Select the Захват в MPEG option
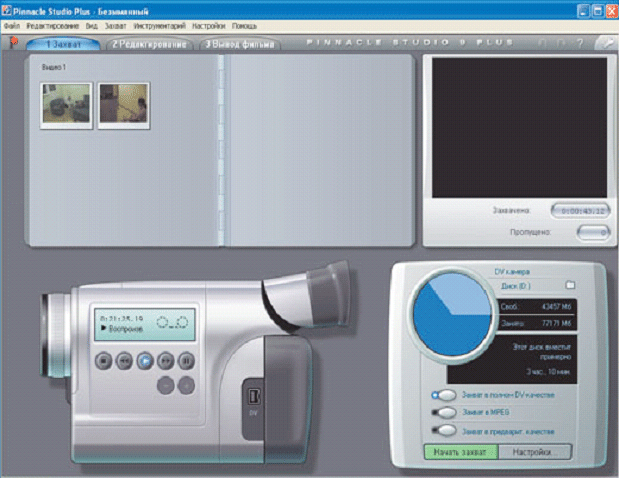 pyautogui.click(x=445, y=412)
